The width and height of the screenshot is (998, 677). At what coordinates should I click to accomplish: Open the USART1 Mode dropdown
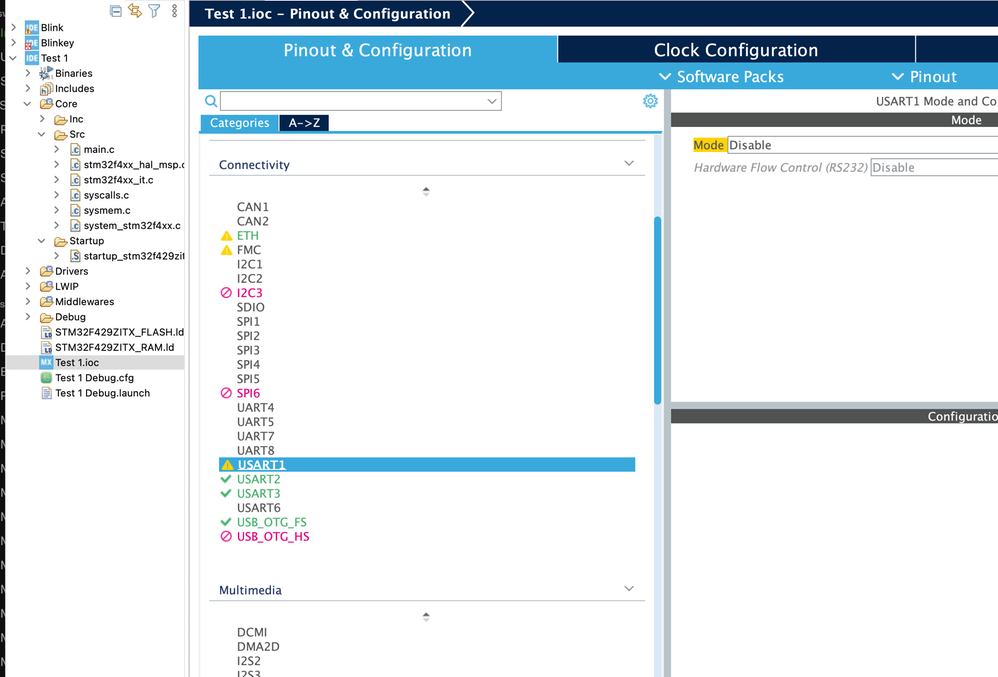point(862,145)
